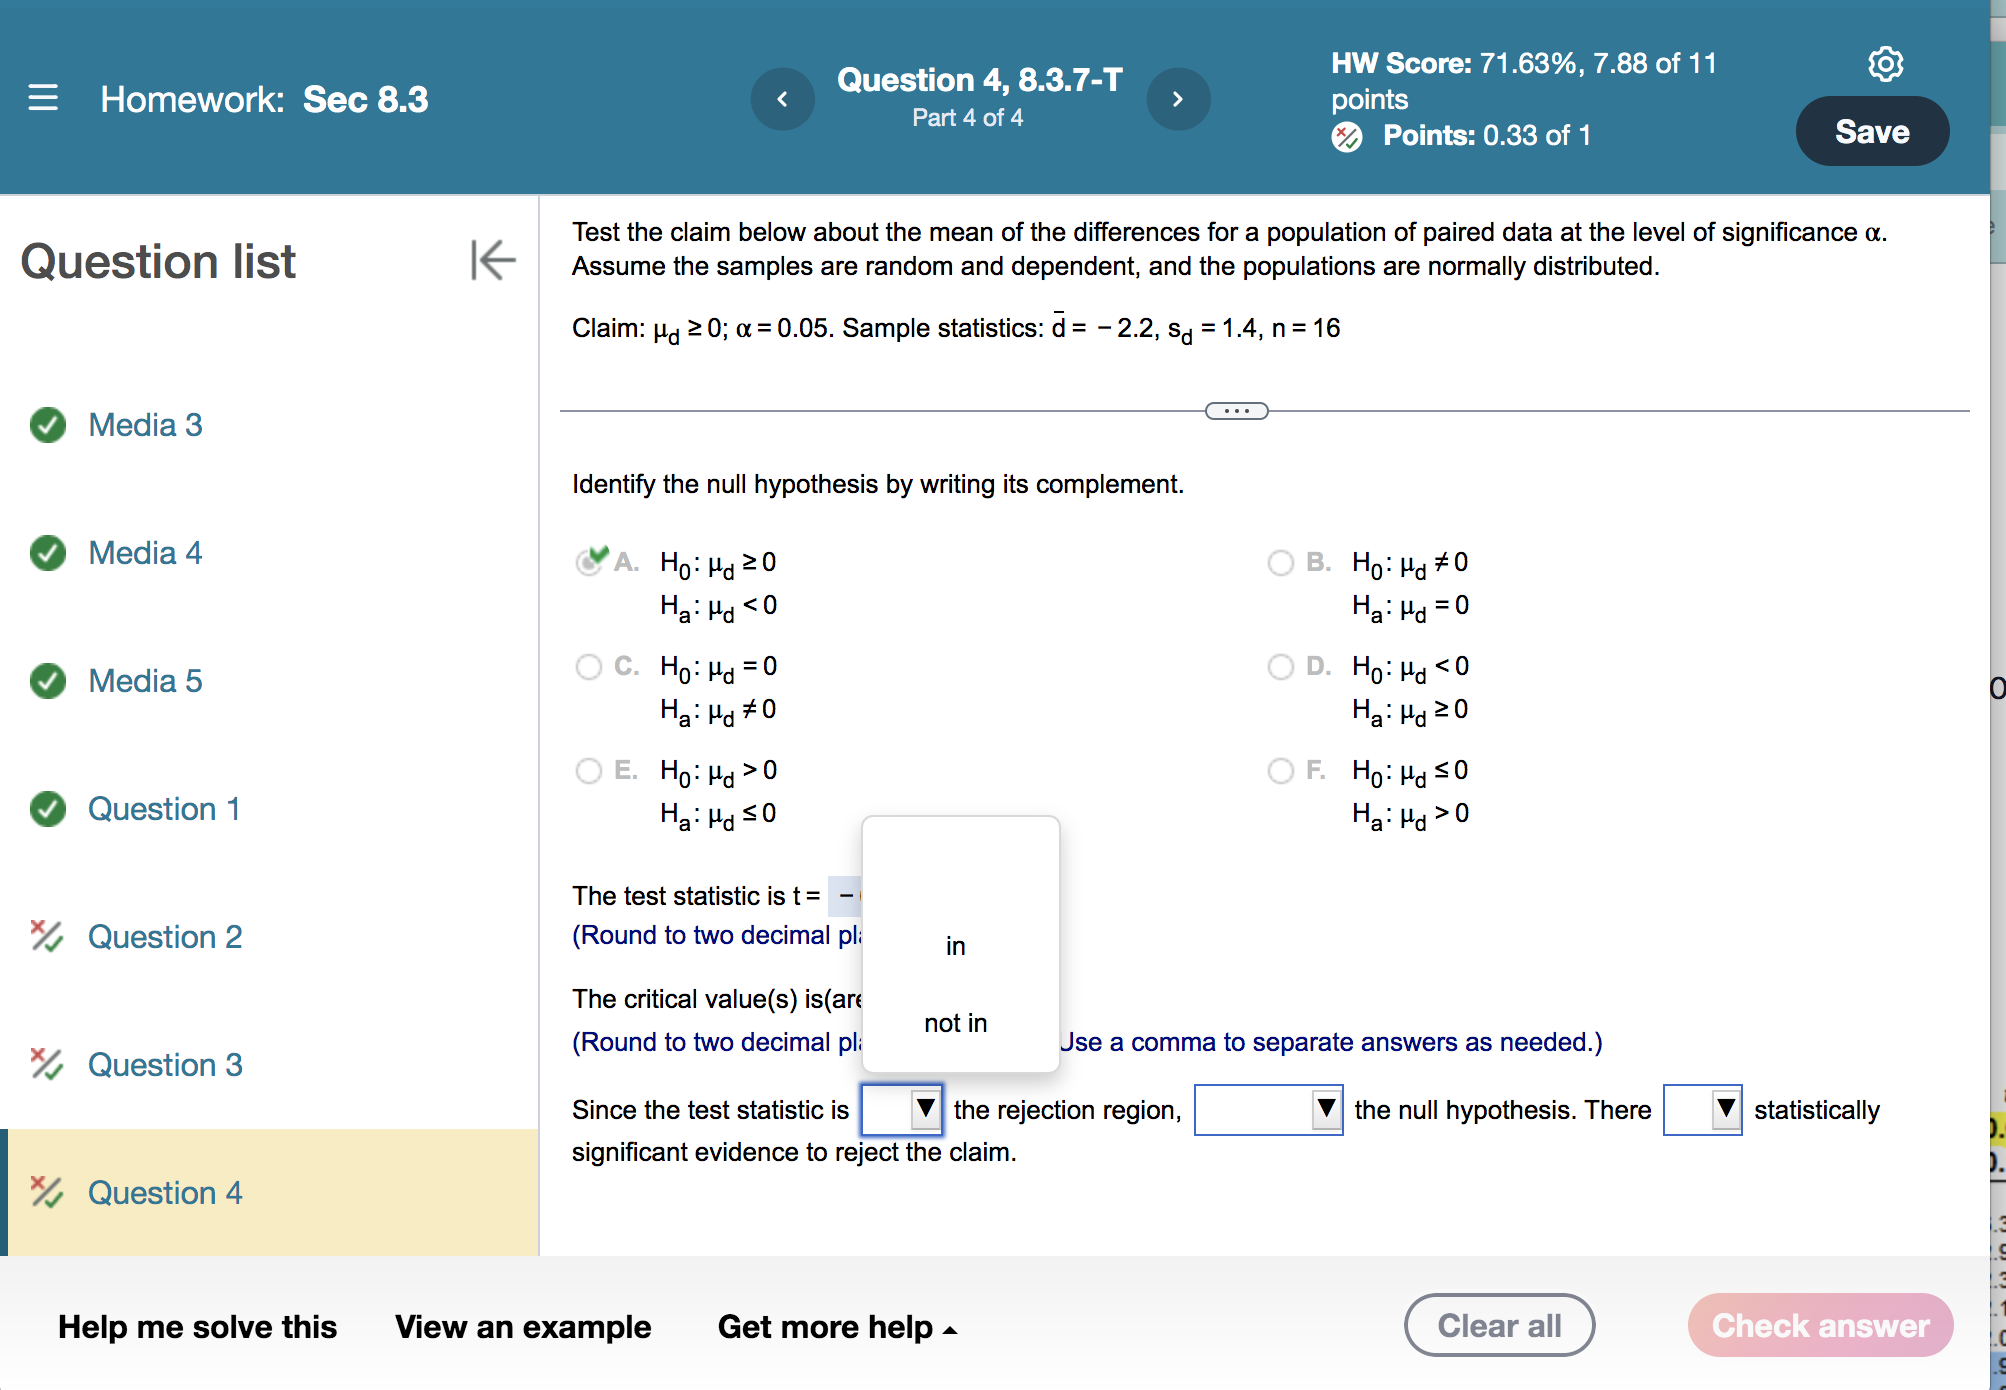Open the hamburger menu icon
This screenshot has width=2006, height=1390.
[43, 98]
